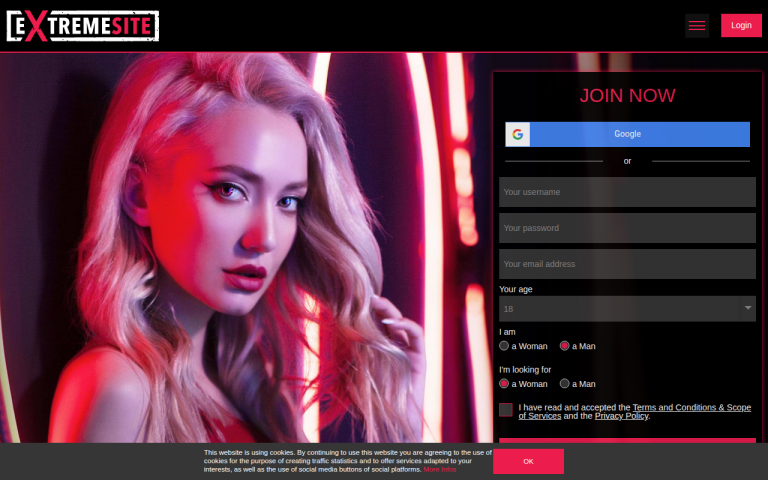The image size is (768, 480).
Task: Click the Google G logo icon
Action: [x=518, y=134]
